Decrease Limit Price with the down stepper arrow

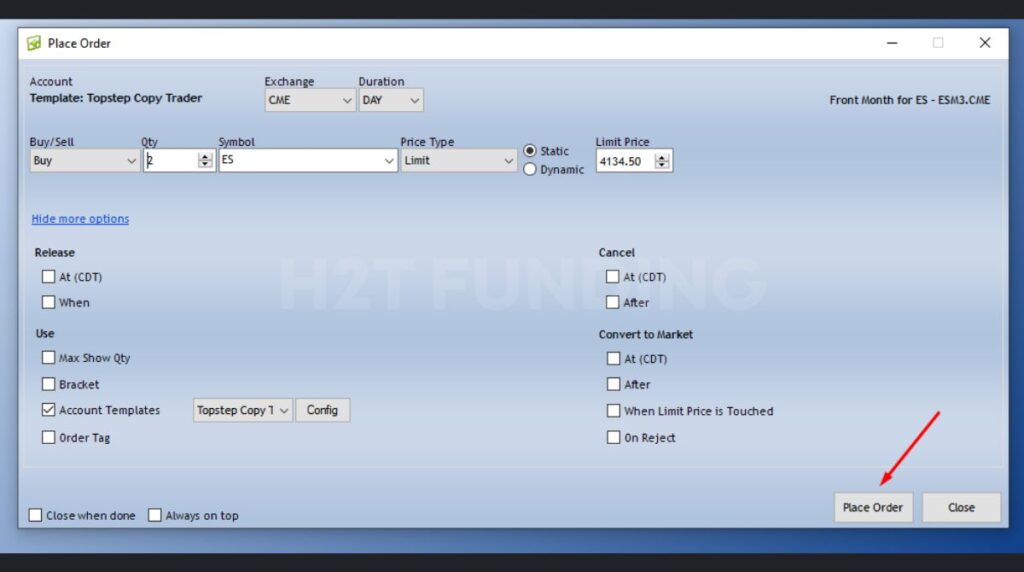662,165
